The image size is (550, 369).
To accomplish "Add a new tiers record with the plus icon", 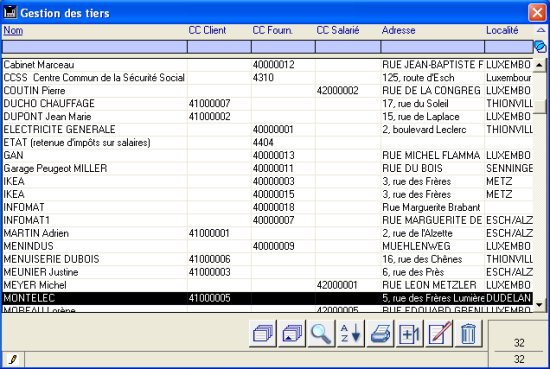I will 410,334.
